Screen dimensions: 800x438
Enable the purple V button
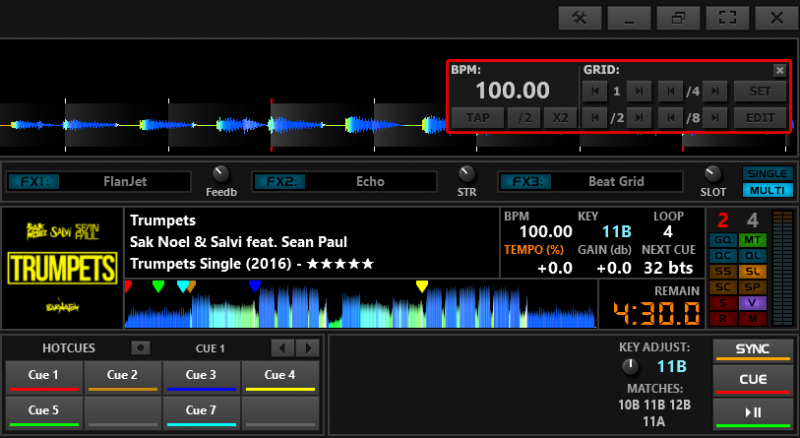pos(753,301)
